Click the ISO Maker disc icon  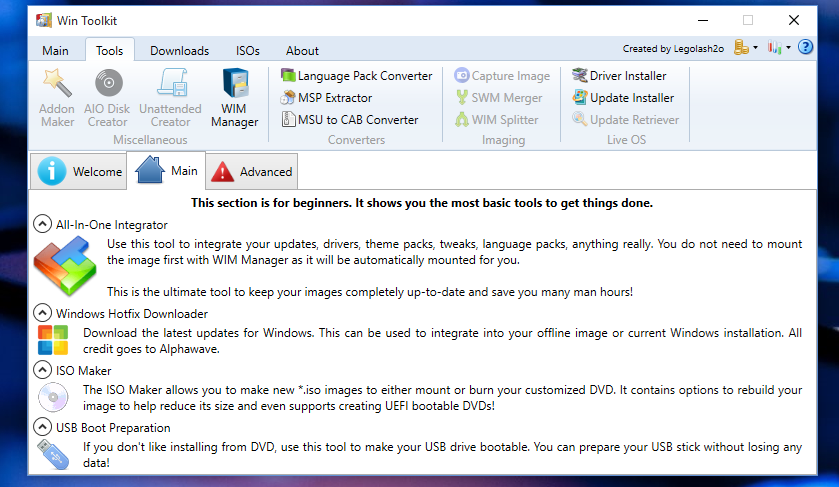[x=53, y=396]
